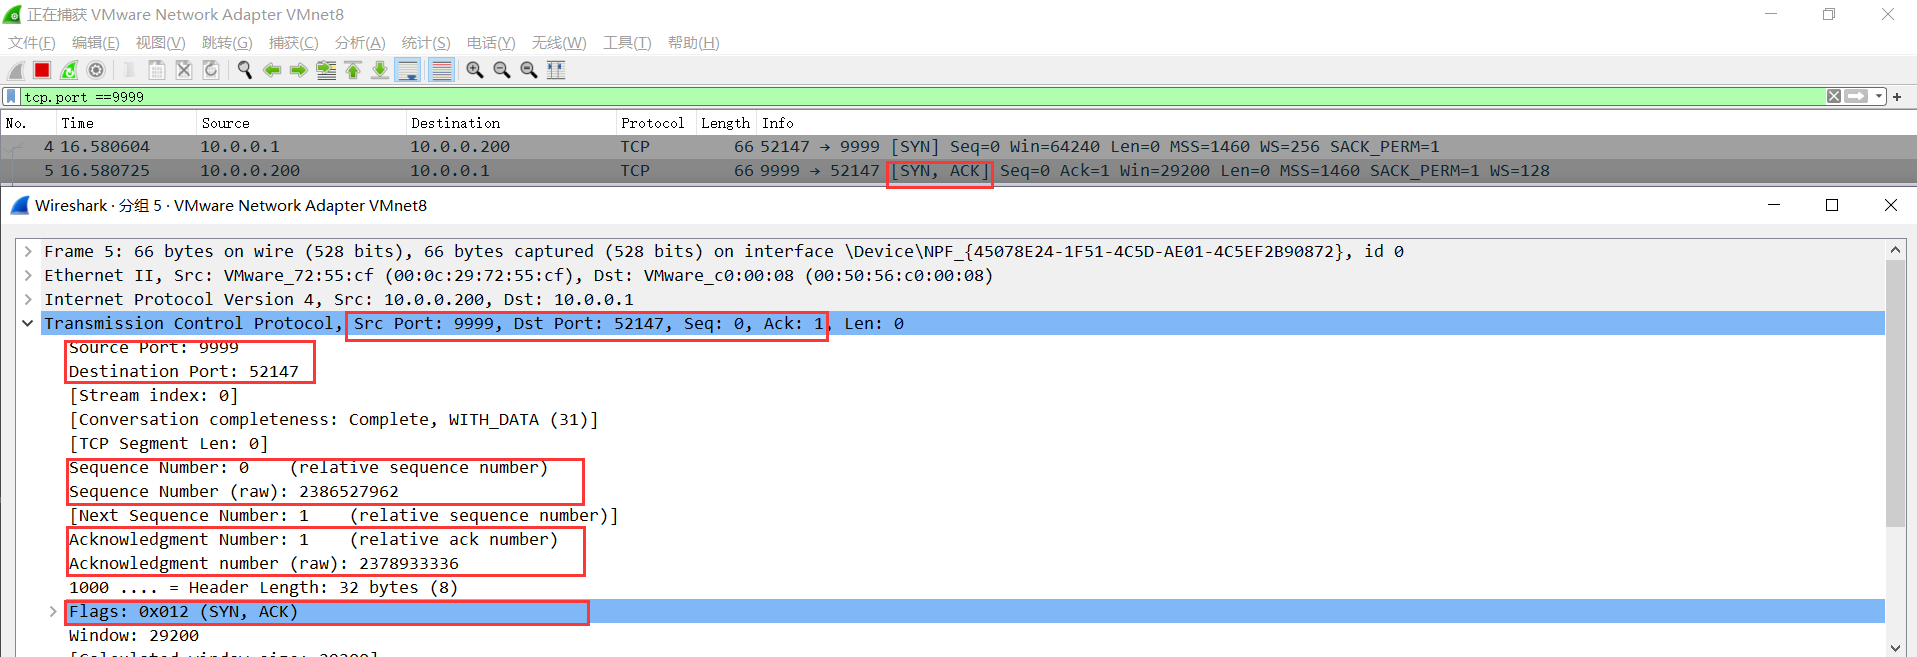Screen dimensions: 1917x657
Task: Open the 跳转(G) menu
Action: tap(227, 43)
